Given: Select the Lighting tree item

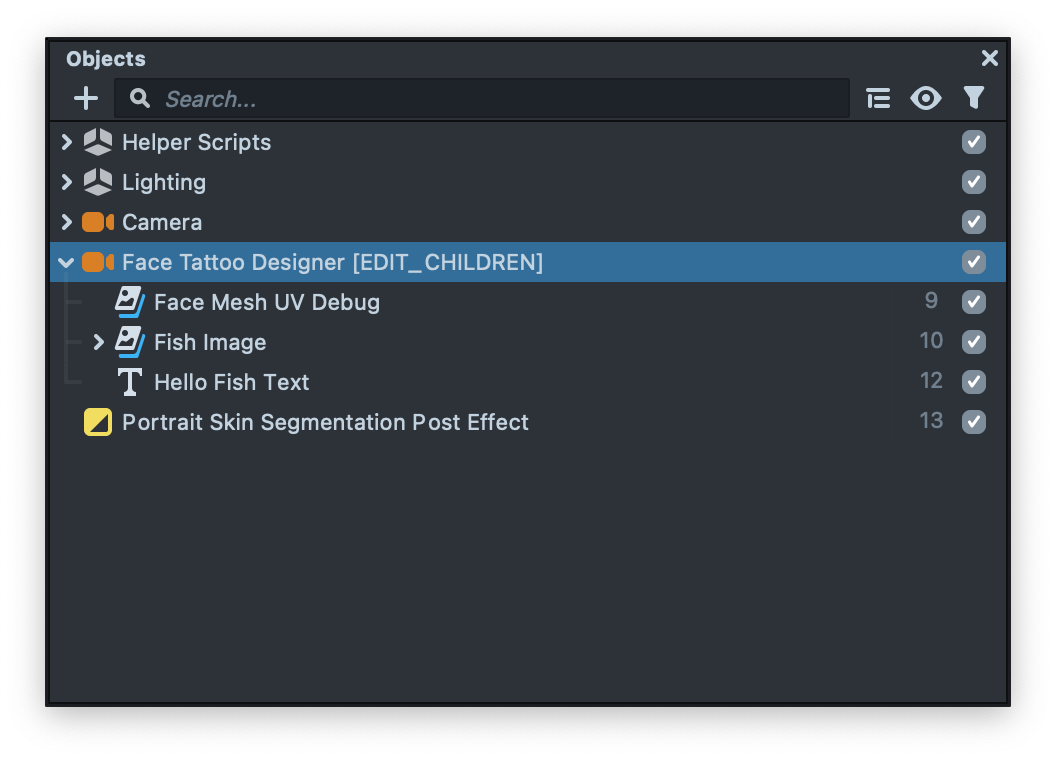Looking at the screenshot, I should tap(164, 182).
